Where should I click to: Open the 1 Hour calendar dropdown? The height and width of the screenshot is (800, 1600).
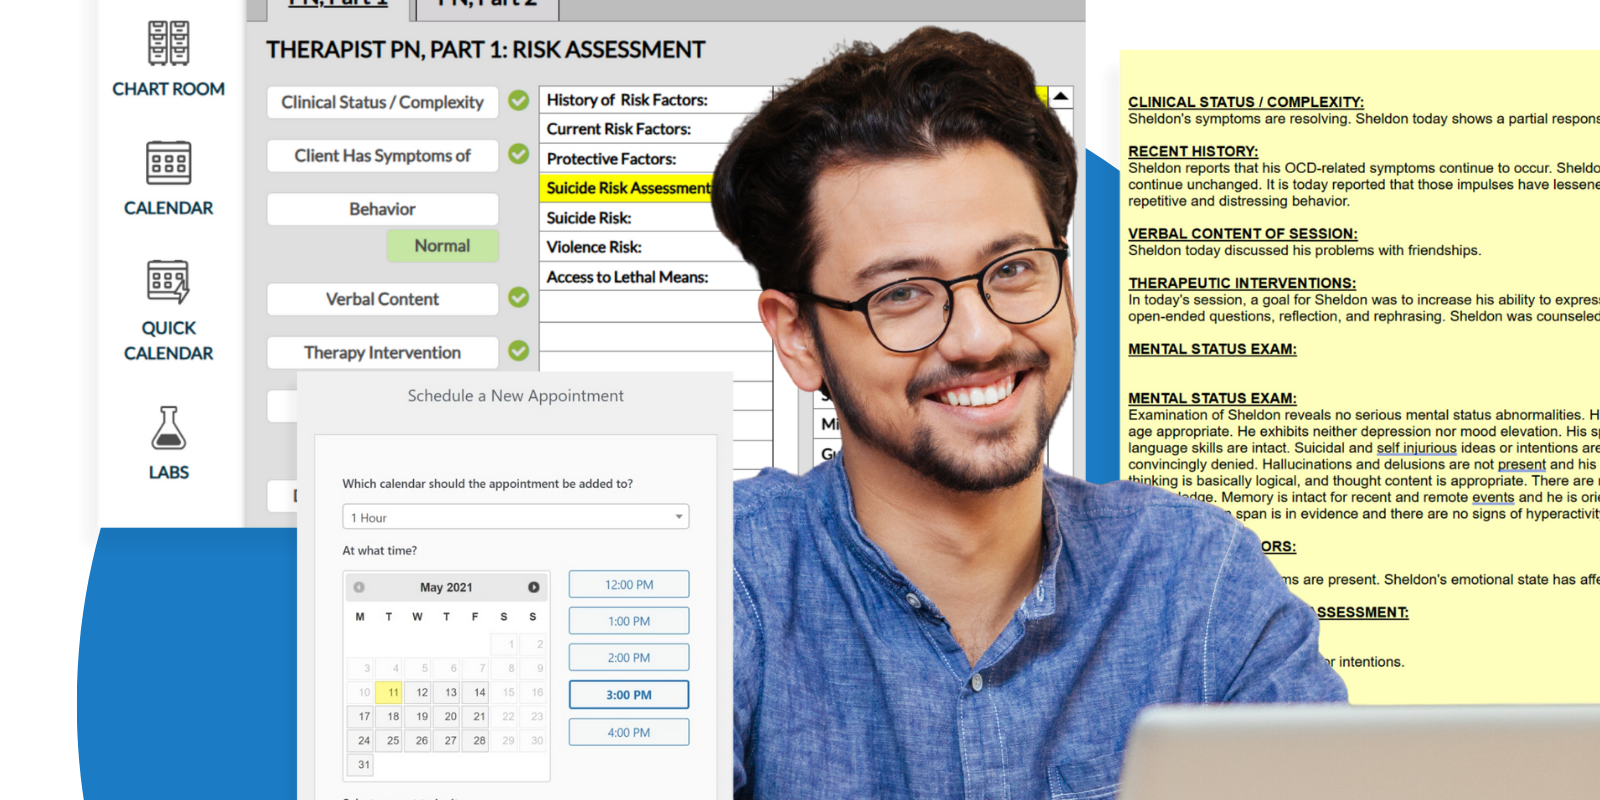(x=515, y=517)
